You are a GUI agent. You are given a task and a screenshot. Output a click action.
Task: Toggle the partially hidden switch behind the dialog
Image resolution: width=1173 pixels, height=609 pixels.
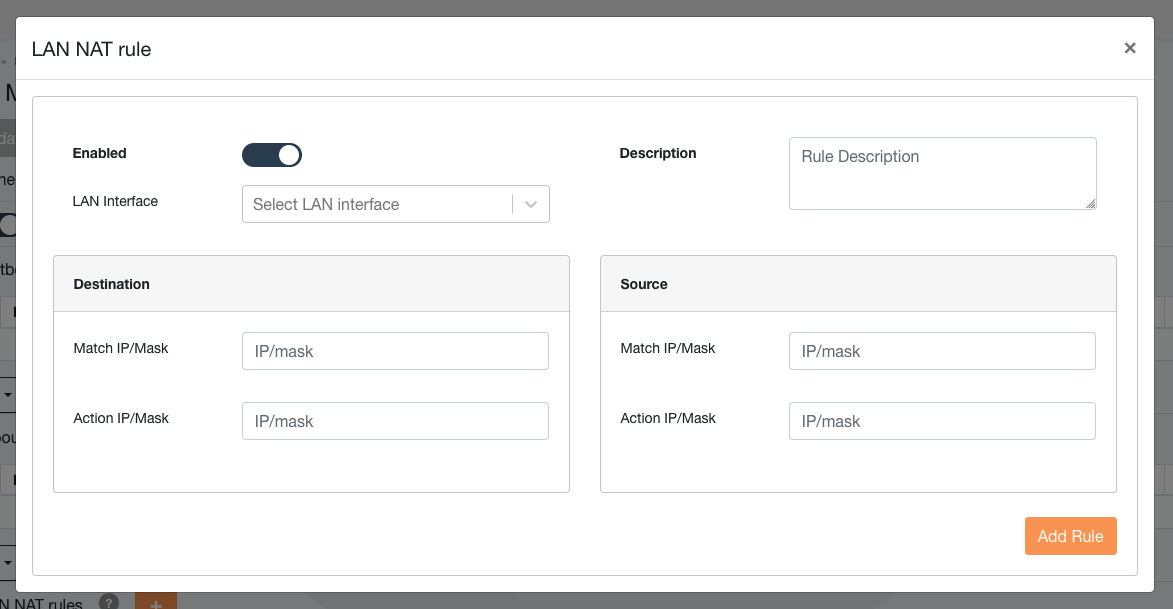pos(9,225)
